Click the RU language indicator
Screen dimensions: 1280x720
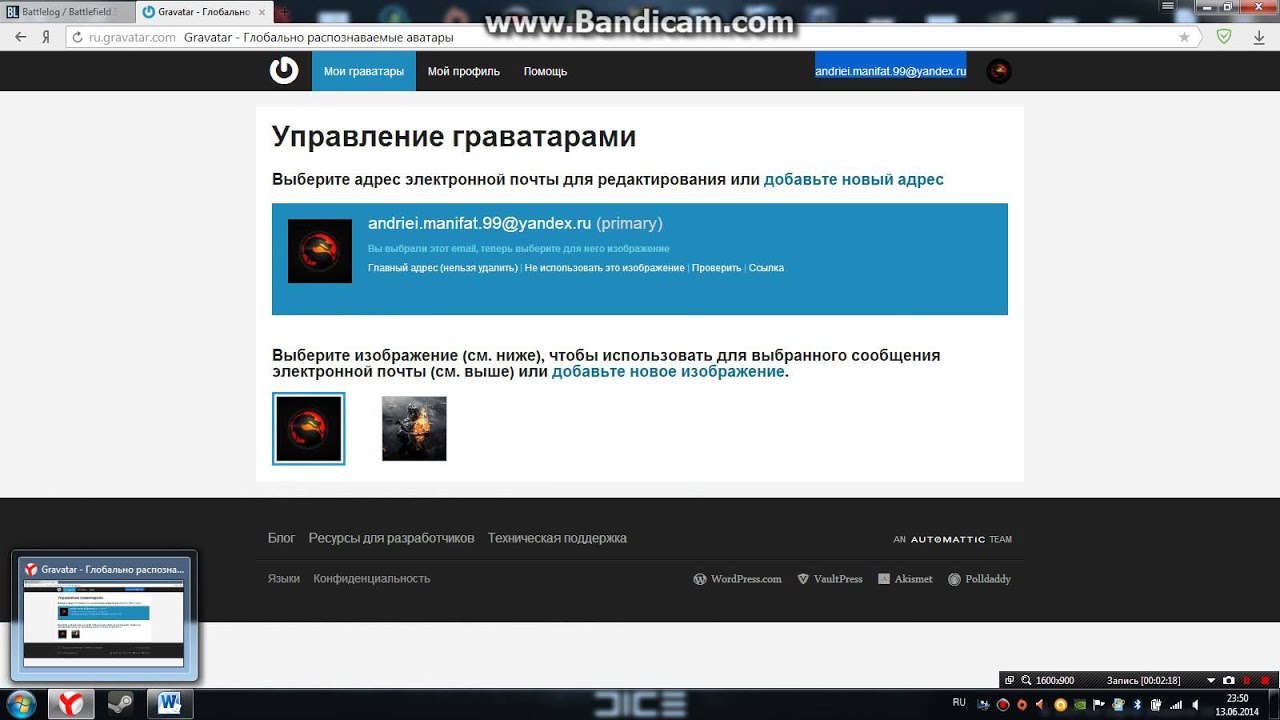(959, 702)
